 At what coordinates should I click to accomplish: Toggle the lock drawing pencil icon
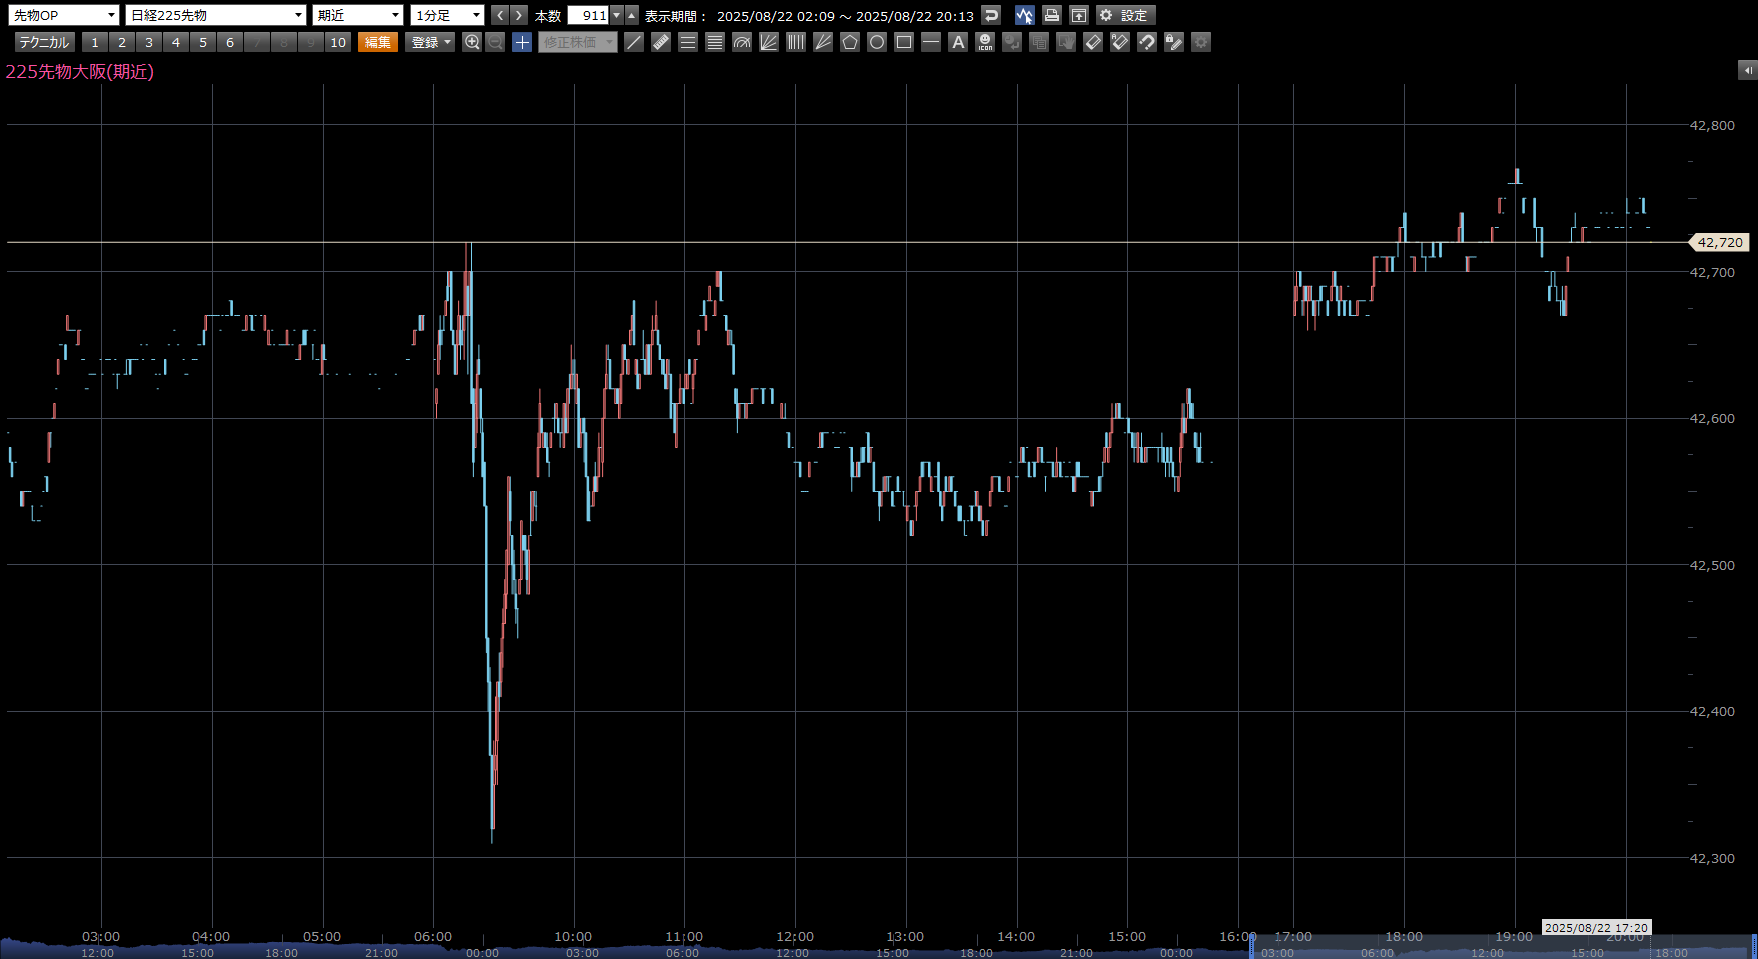(1174, 42)
